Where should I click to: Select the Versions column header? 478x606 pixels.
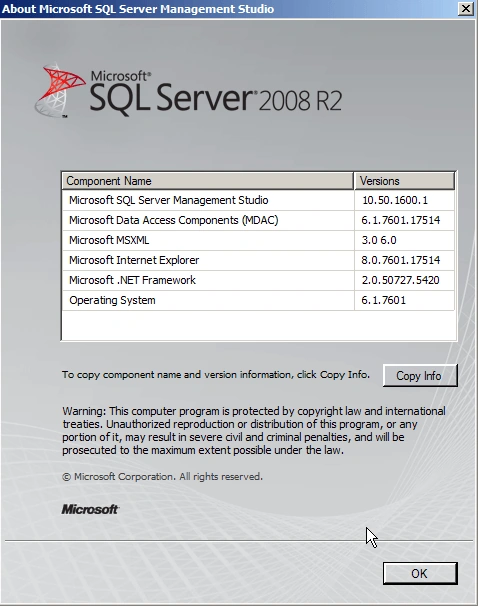pos(405,181)
